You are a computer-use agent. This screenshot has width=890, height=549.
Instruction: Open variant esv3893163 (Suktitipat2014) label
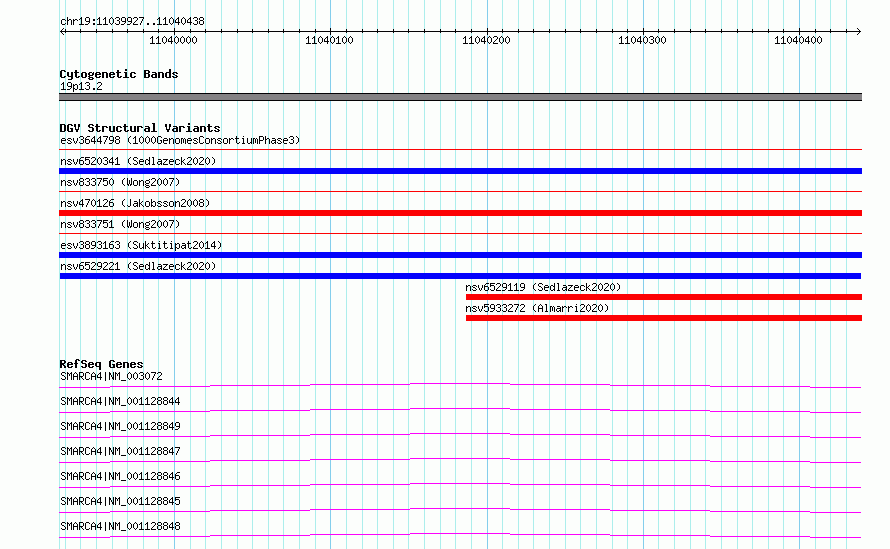pyautogui.click(x=141, y=245)
